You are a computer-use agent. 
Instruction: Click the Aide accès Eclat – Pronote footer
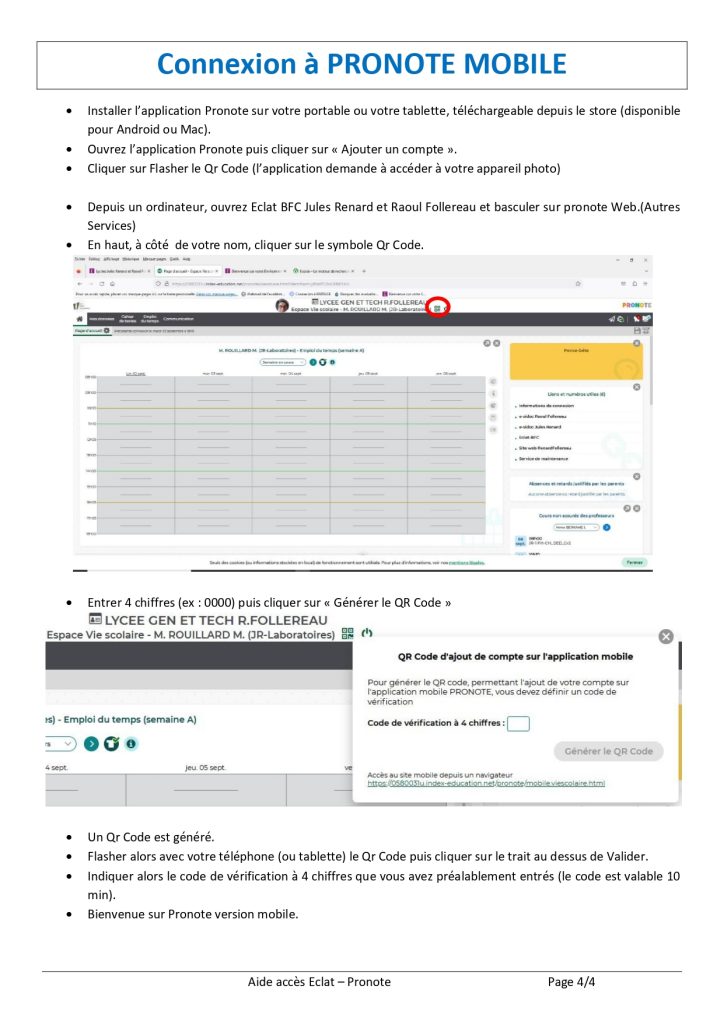[x=319, y=982]
